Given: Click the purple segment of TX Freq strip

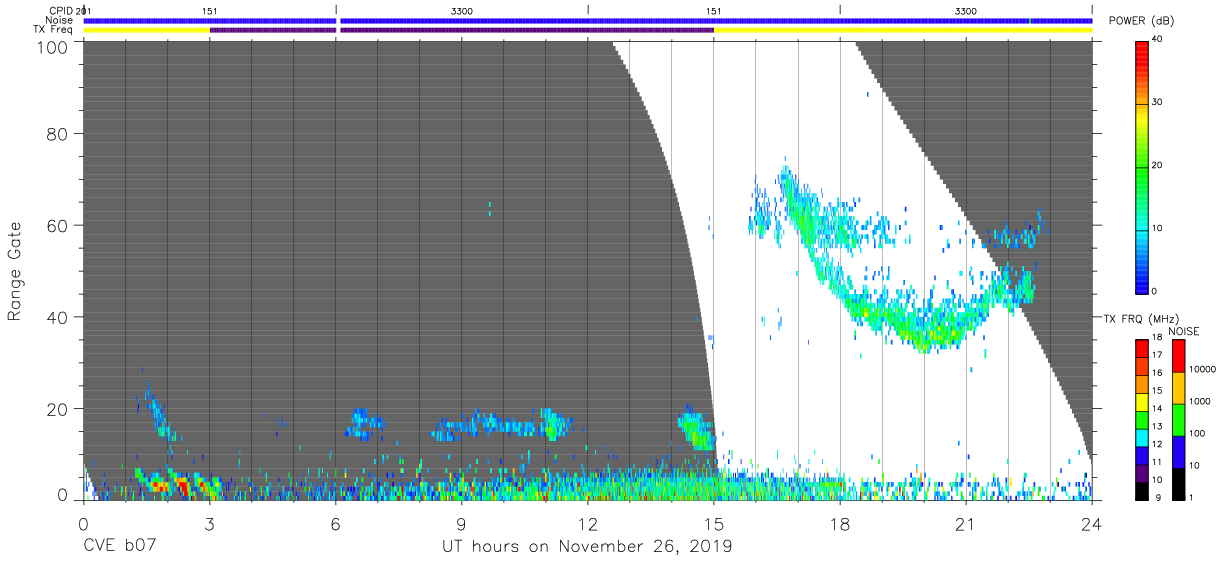Looking at the screenshot, I should click(x=461, y=30).
